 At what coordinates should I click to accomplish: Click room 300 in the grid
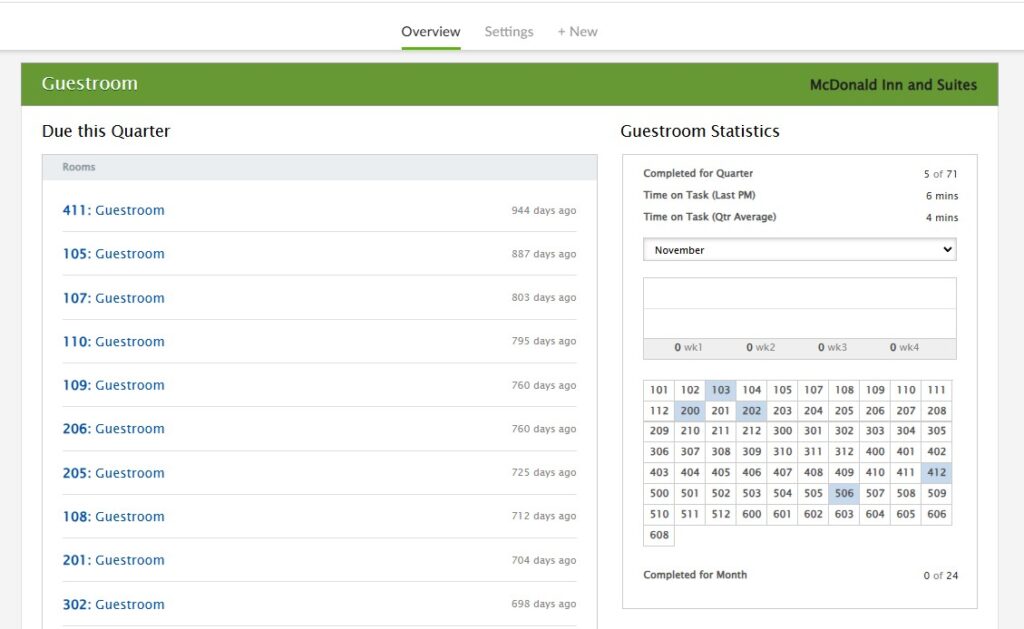click(x=782, y=431)
